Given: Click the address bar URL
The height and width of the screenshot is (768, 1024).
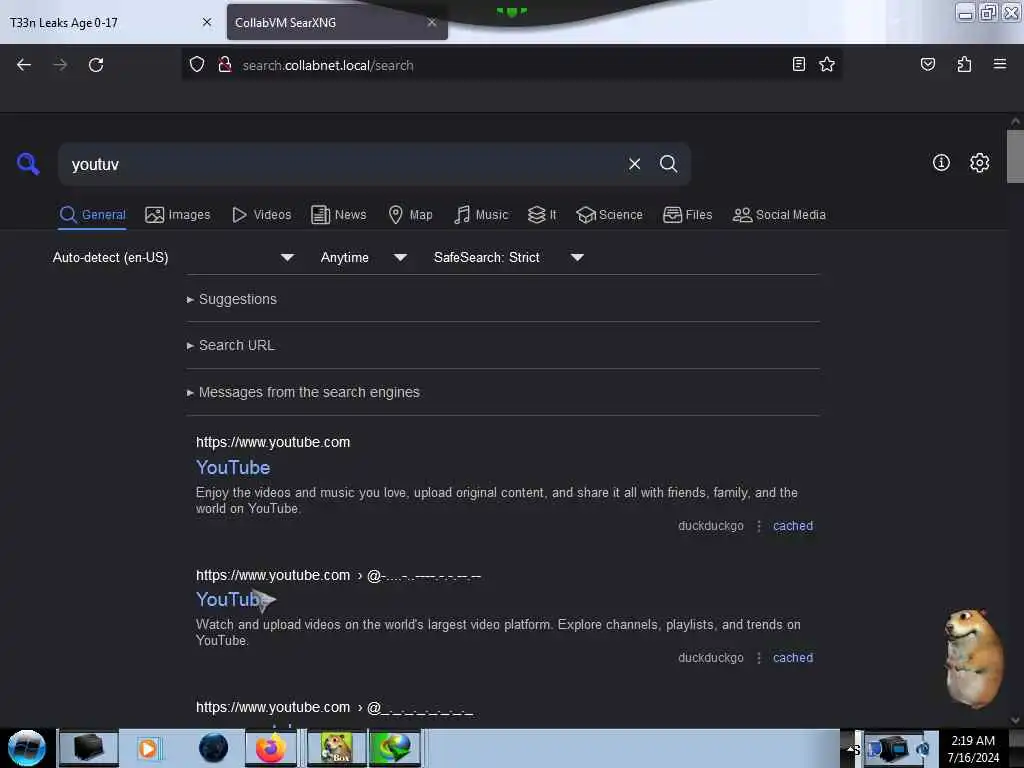Looking at the screenshot, I should pyautogui.click(x=328, y=65).
